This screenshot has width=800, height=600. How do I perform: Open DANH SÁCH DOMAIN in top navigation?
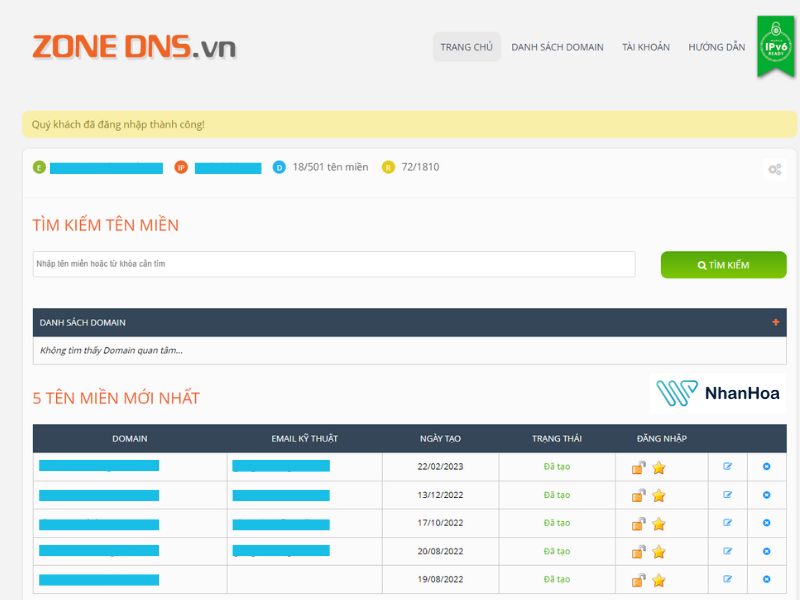557,47
